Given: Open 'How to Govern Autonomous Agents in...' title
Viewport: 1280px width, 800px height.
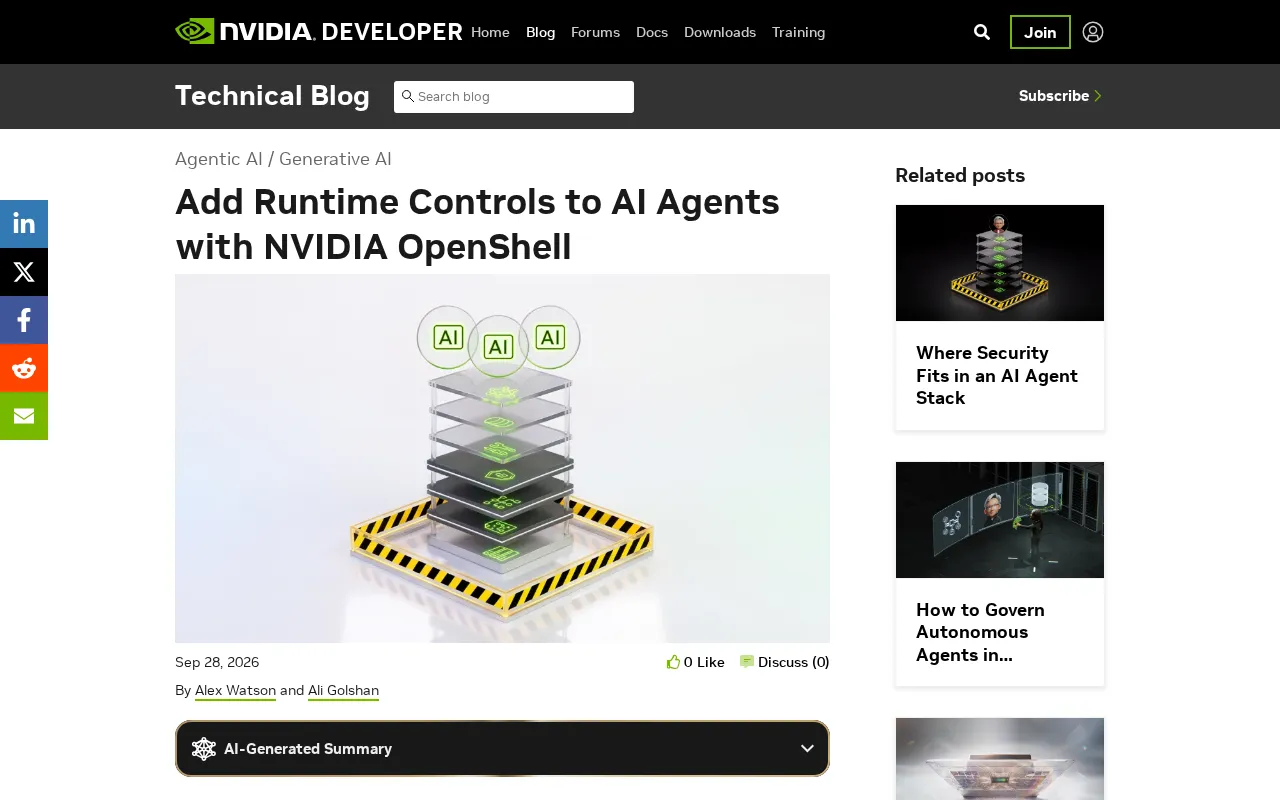Looking at the screenshot, I should pos(981,632).
